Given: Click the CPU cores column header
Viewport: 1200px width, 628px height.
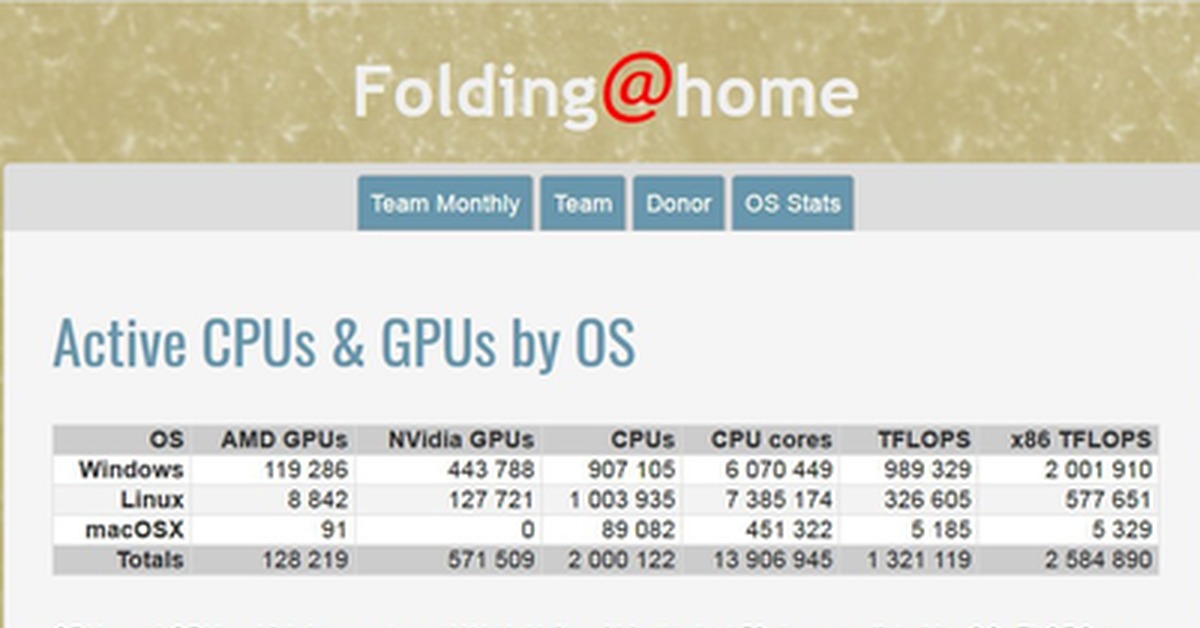Looking at the screenshot, I should click(x=771, y=439).
